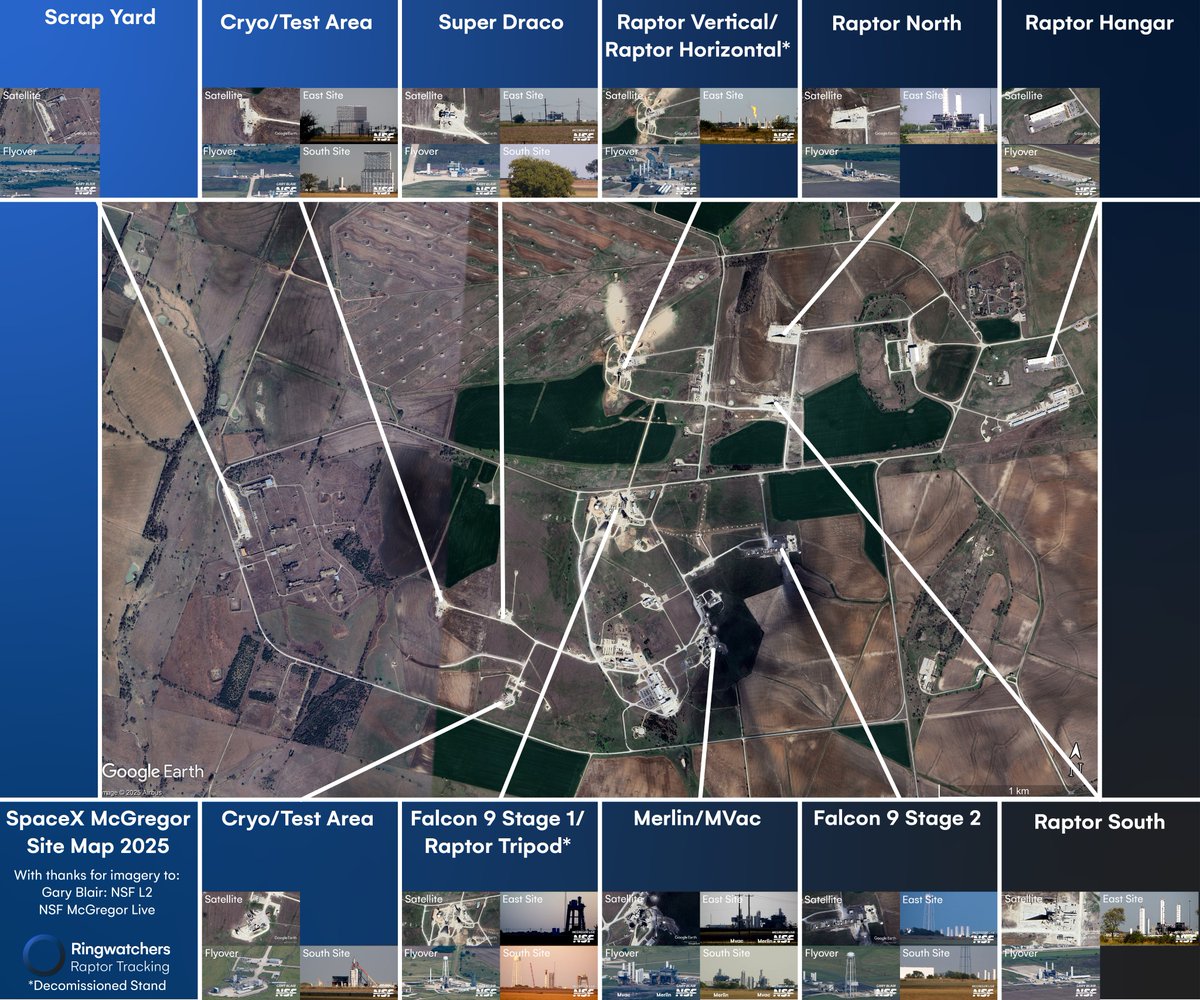1200x1000 pixels.
Task: View Falcon 9 Stage 2 Flyover photo
Action: [850, 972]
